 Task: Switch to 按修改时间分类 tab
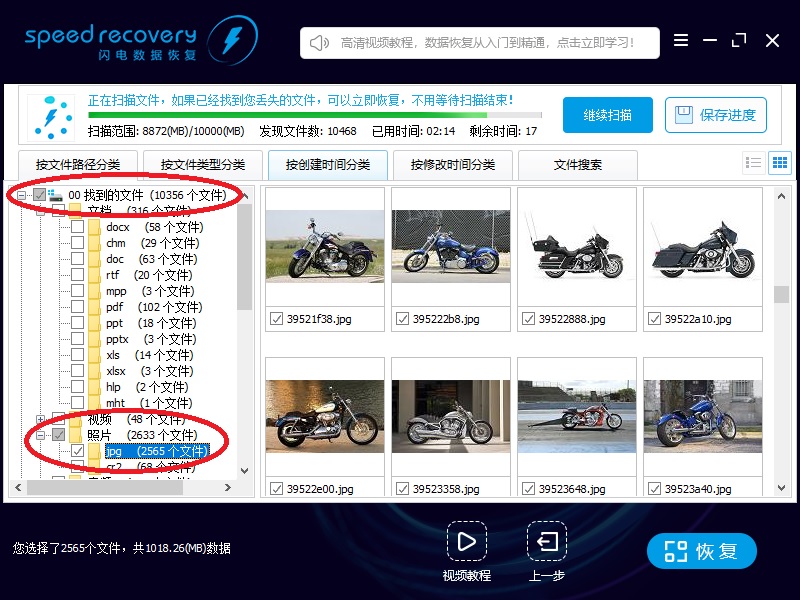[x=453, y=165]
